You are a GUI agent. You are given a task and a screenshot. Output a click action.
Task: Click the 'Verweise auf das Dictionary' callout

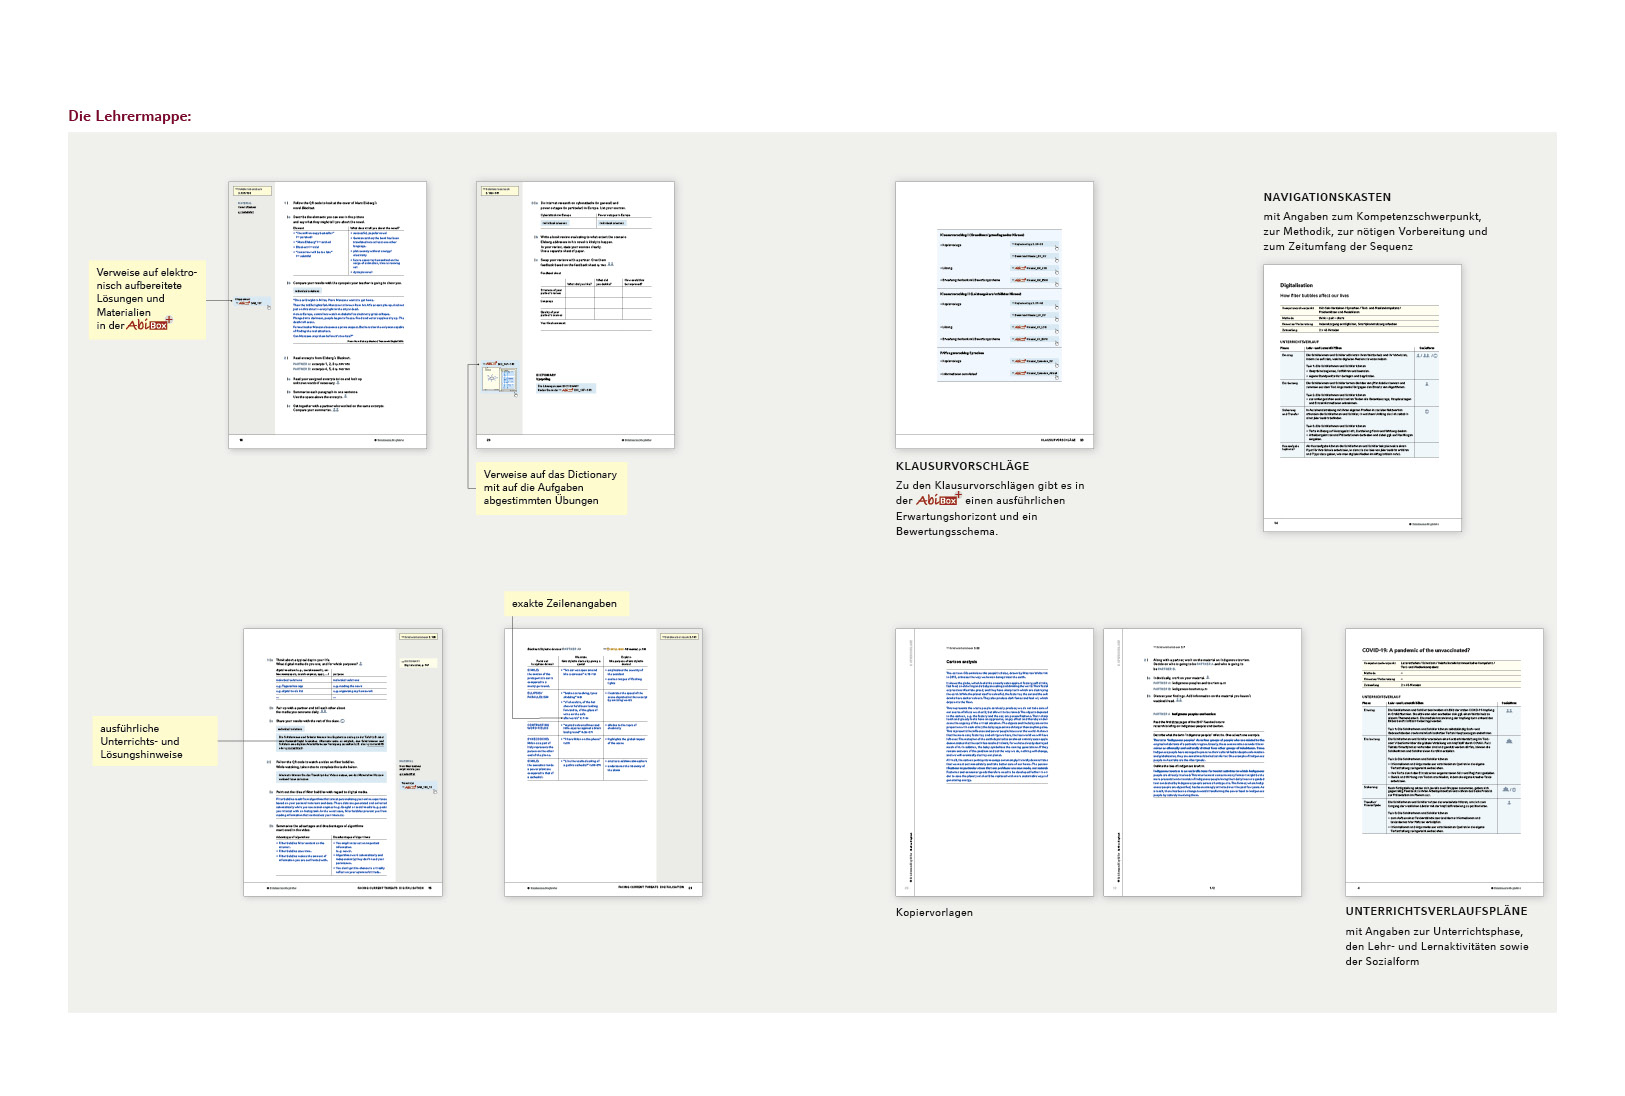[x=550, y=487]
